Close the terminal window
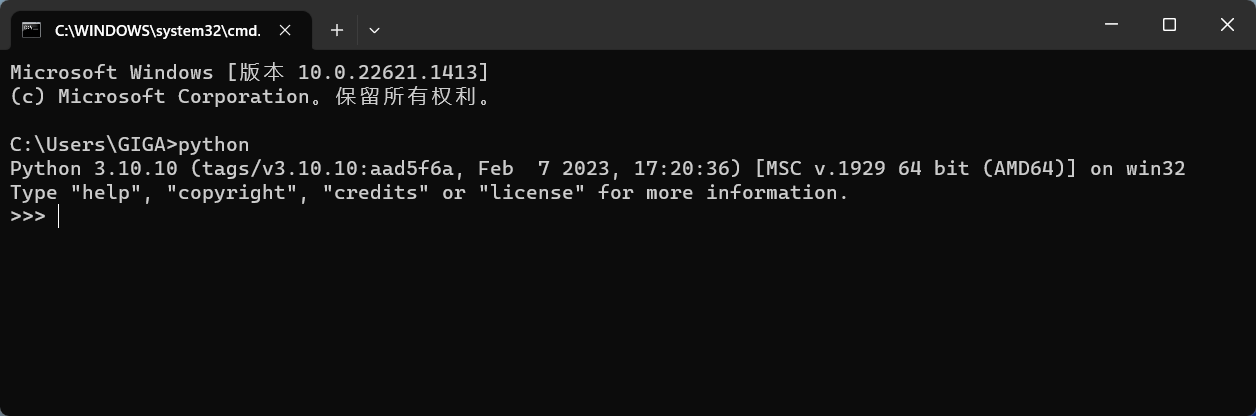This screenshot has height=416, width=1256. [x=1227, y=25]
